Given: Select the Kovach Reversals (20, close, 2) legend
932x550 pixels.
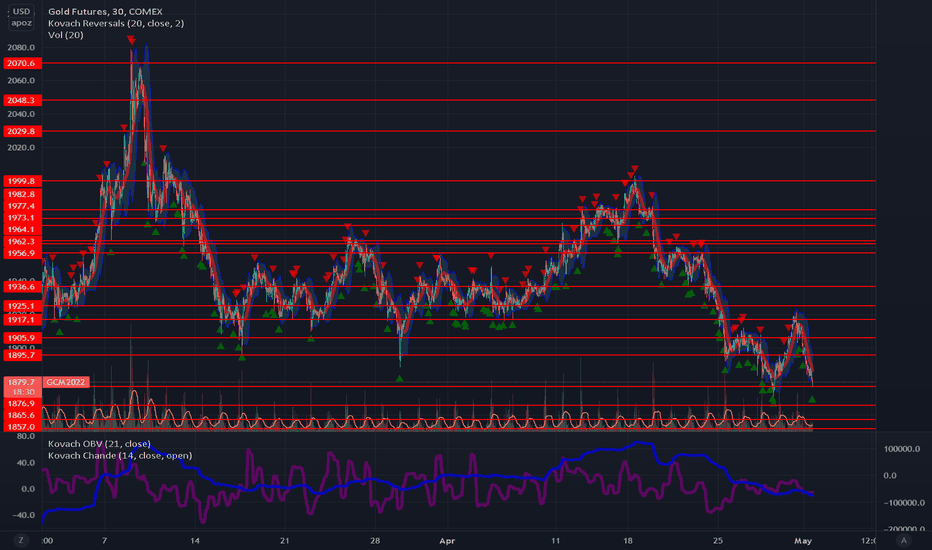Looking at the screenshot, I should (x=116, y=23).
